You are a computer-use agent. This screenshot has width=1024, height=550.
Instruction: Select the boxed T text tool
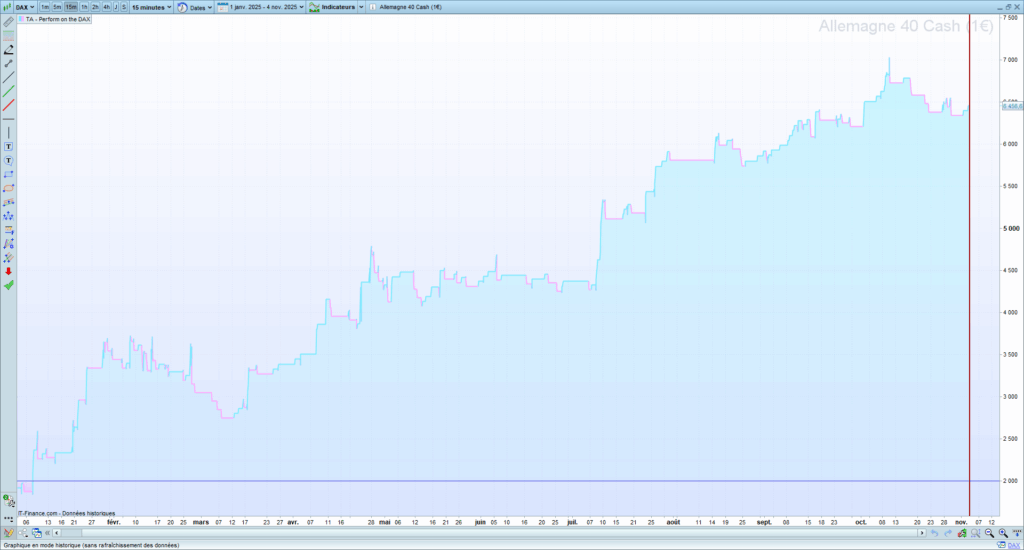tap(9, 146)
